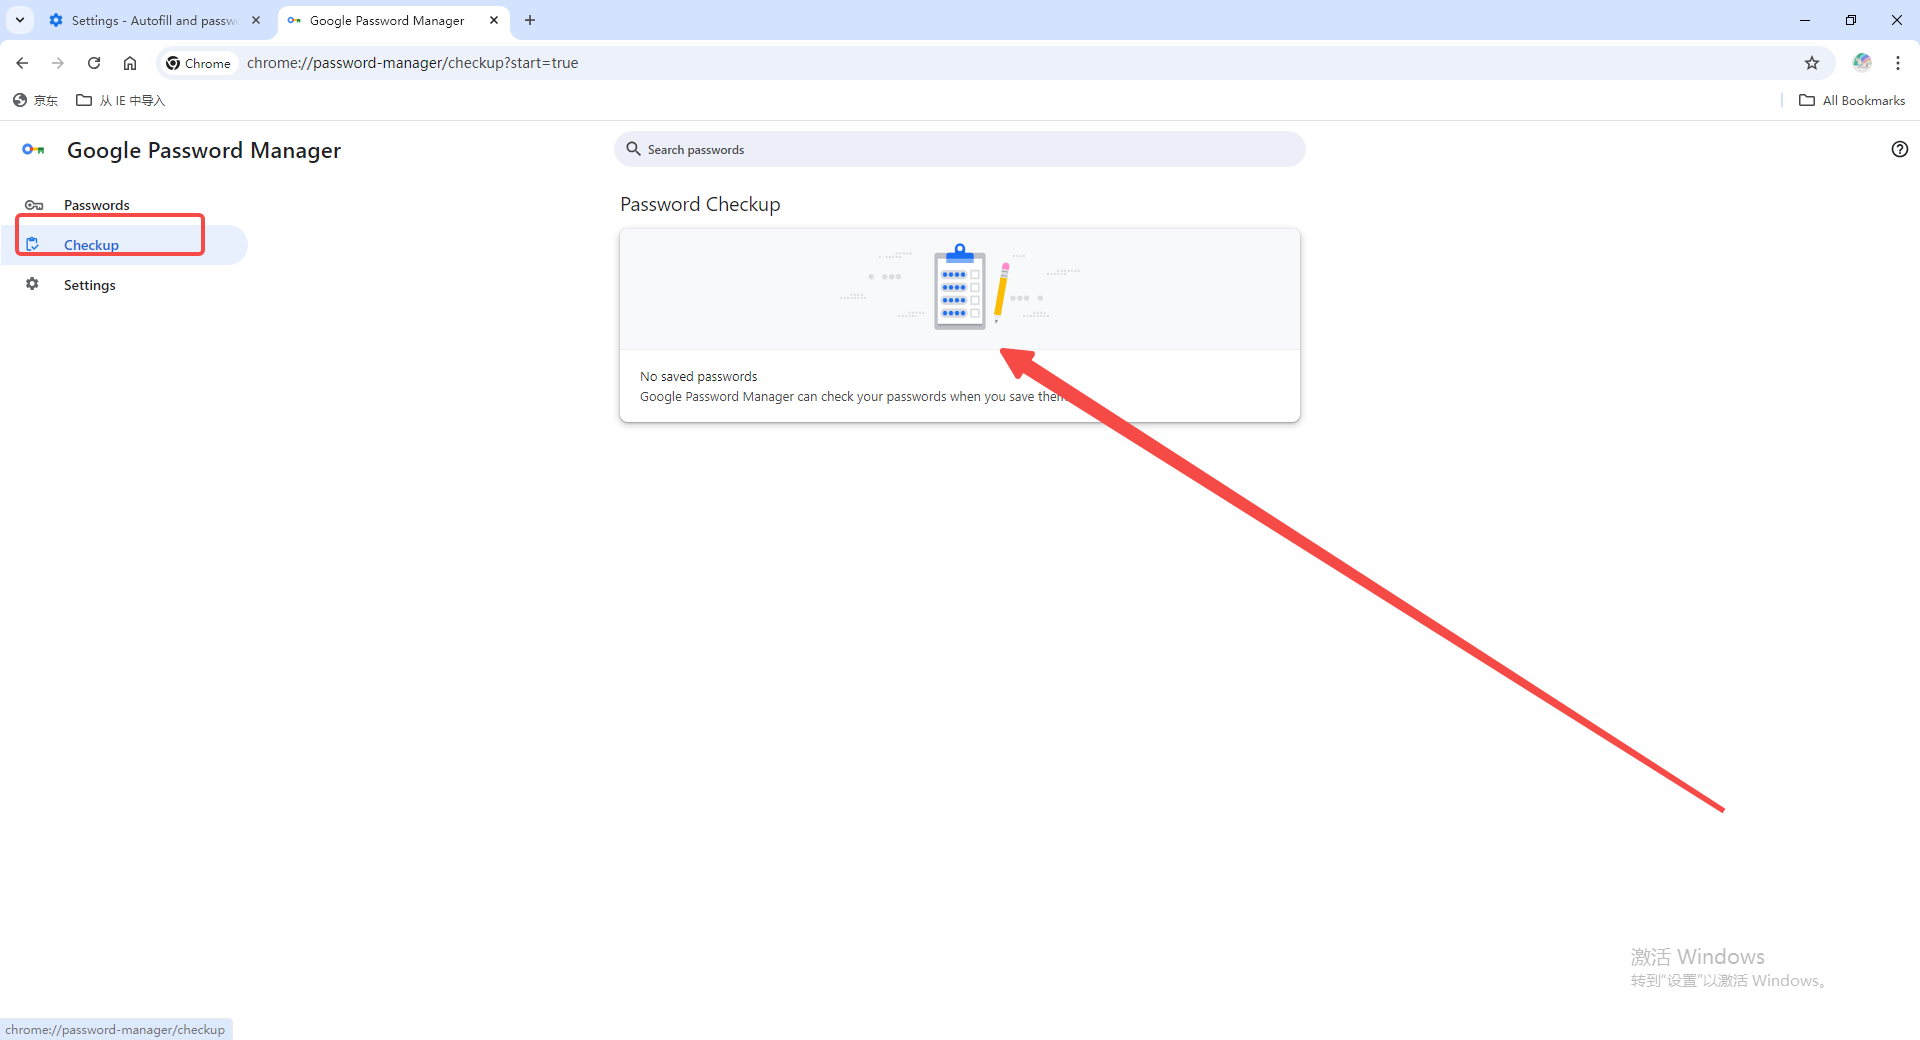Viewport: 1920px width, 1040px height.
Task: Open Settings in the sidebar
Action: pyautogui.click(x=125, y=285)
